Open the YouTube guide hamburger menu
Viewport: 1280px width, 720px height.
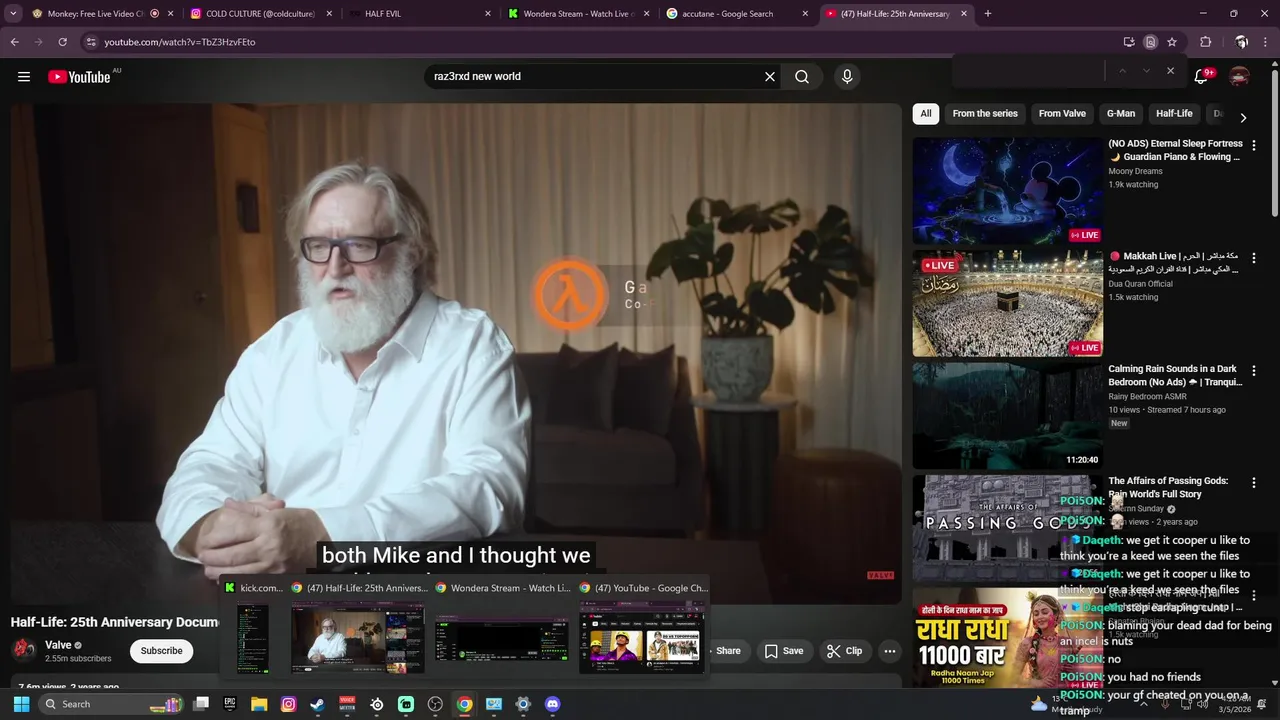point(24,77)
